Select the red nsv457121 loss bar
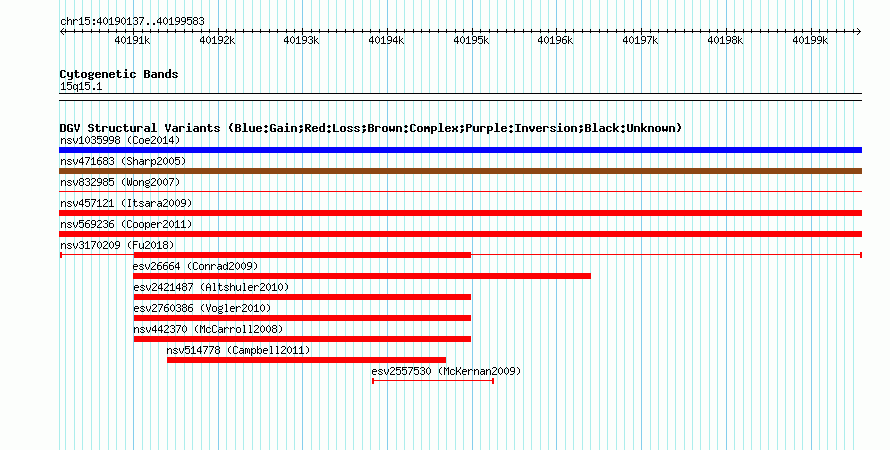890x450 pixels. (x=460, y=213)
